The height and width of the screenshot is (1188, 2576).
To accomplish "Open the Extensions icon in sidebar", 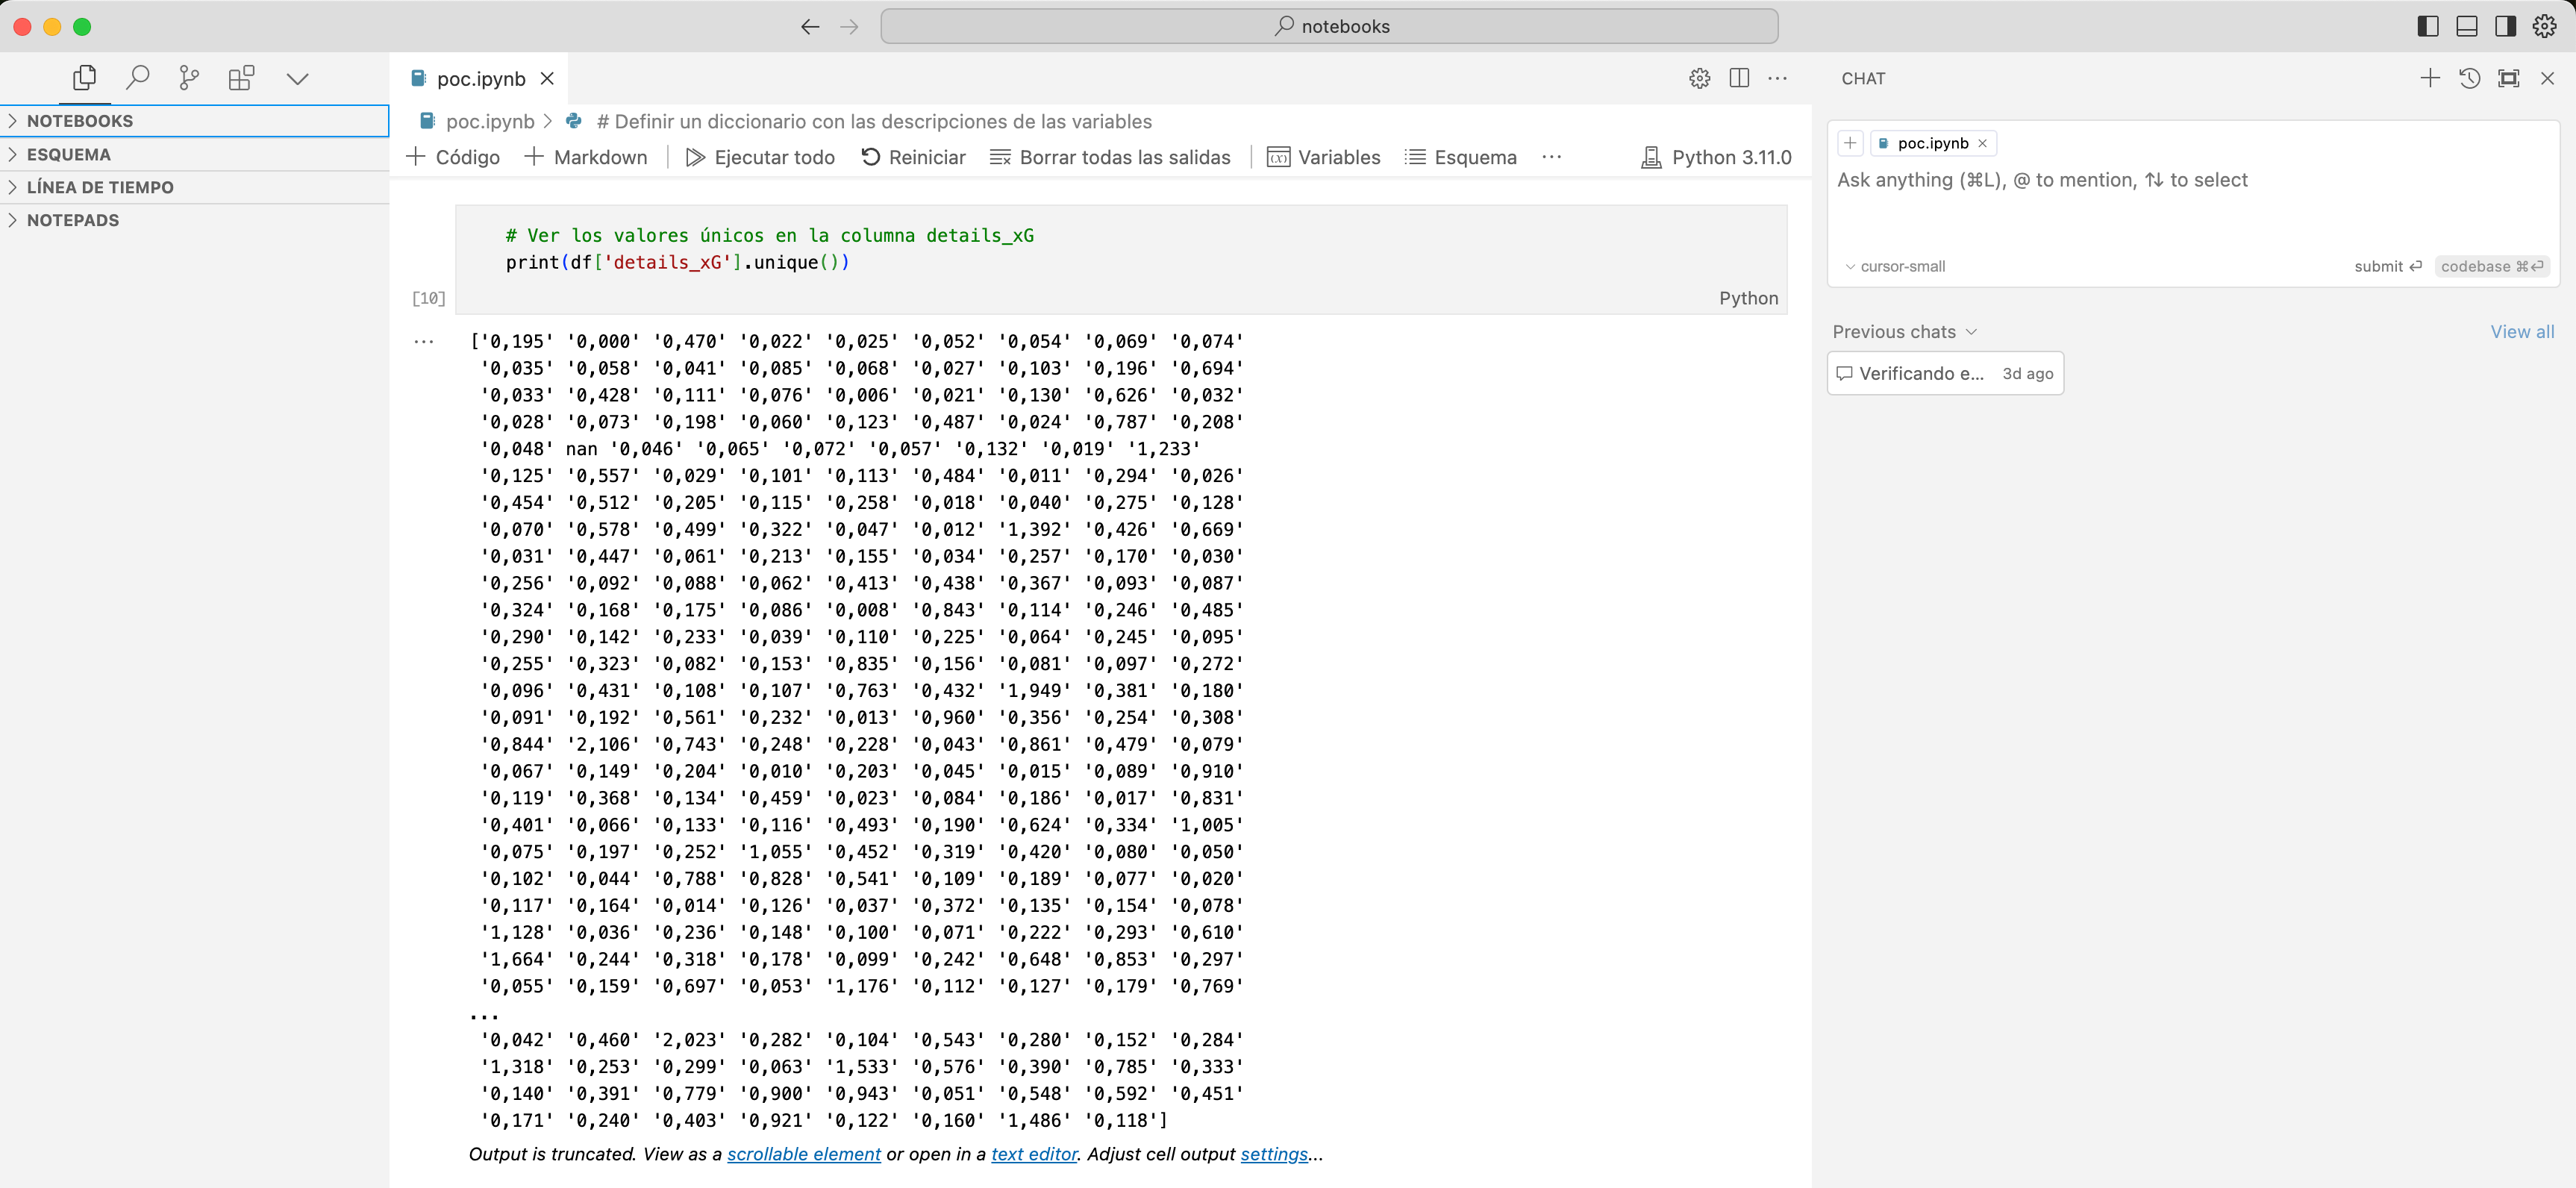I will click(x=241, y=78).
